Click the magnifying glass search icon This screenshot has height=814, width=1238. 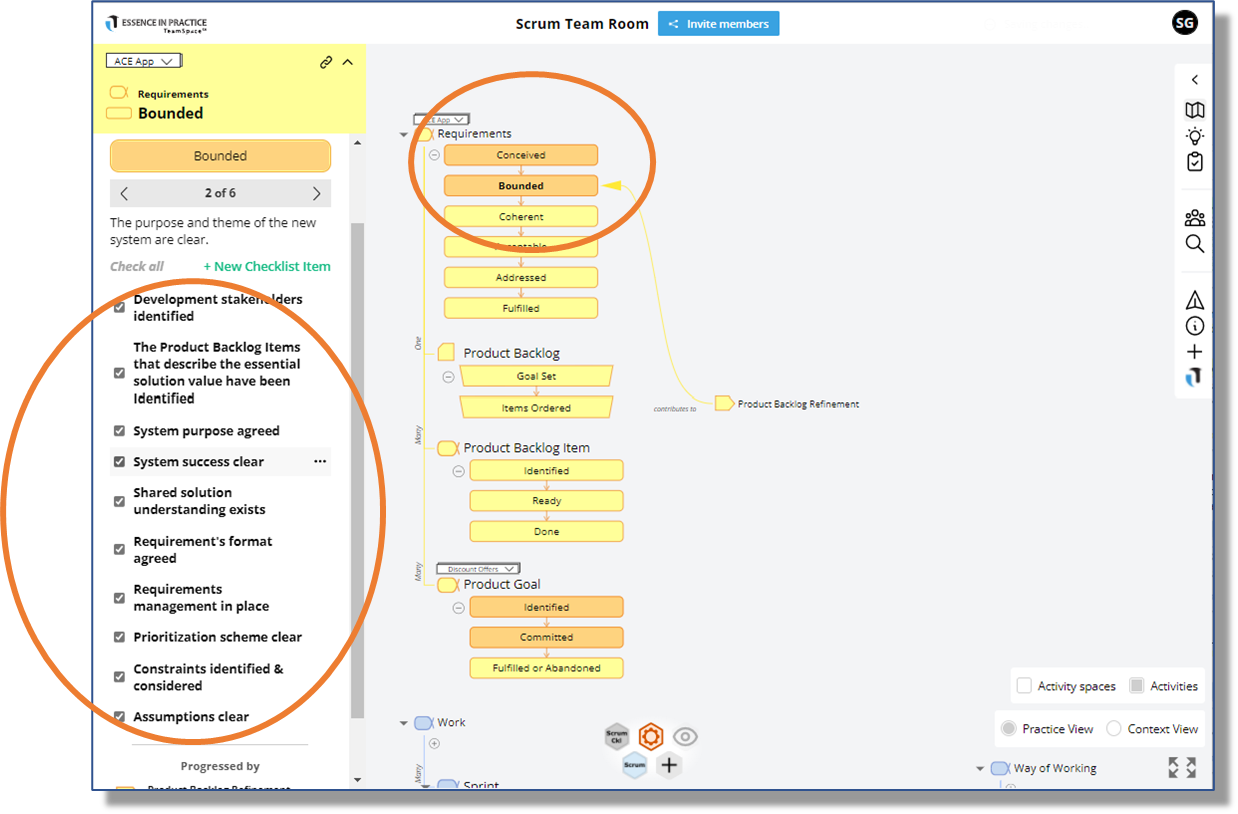tap(1194, 244)
